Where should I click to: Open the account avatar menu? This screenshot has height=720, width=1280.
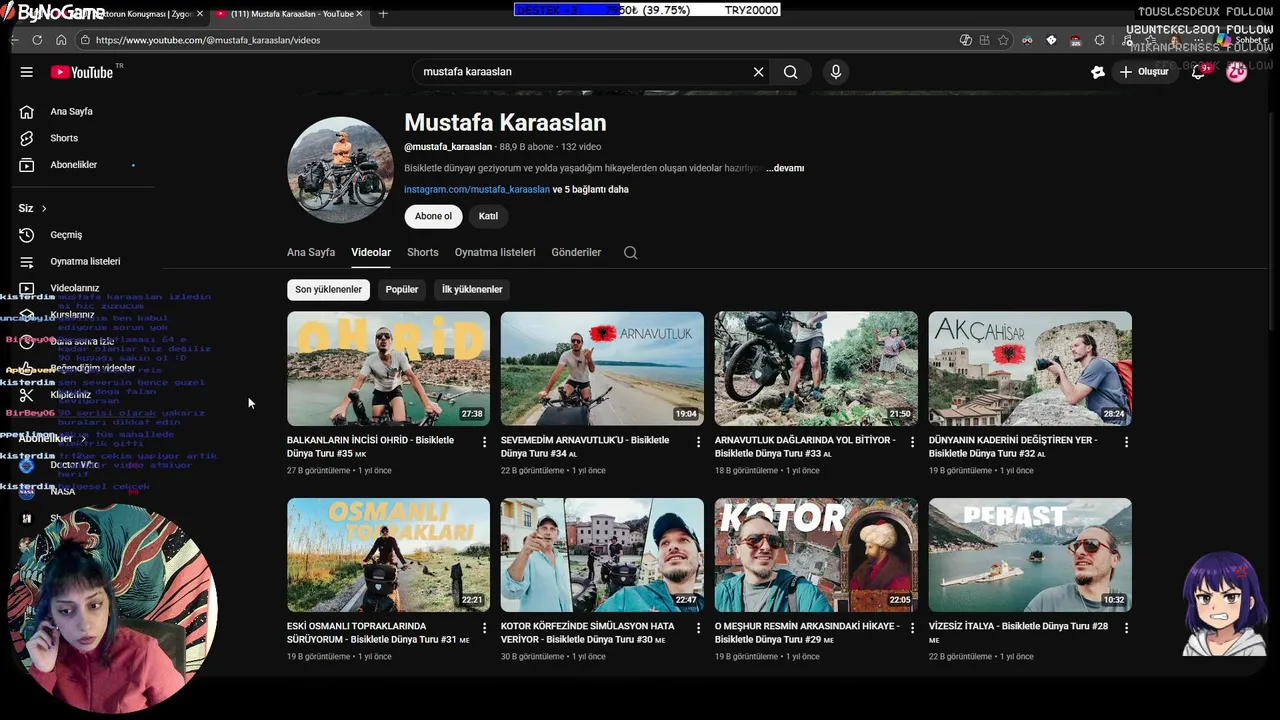(x=1237, y=72)
